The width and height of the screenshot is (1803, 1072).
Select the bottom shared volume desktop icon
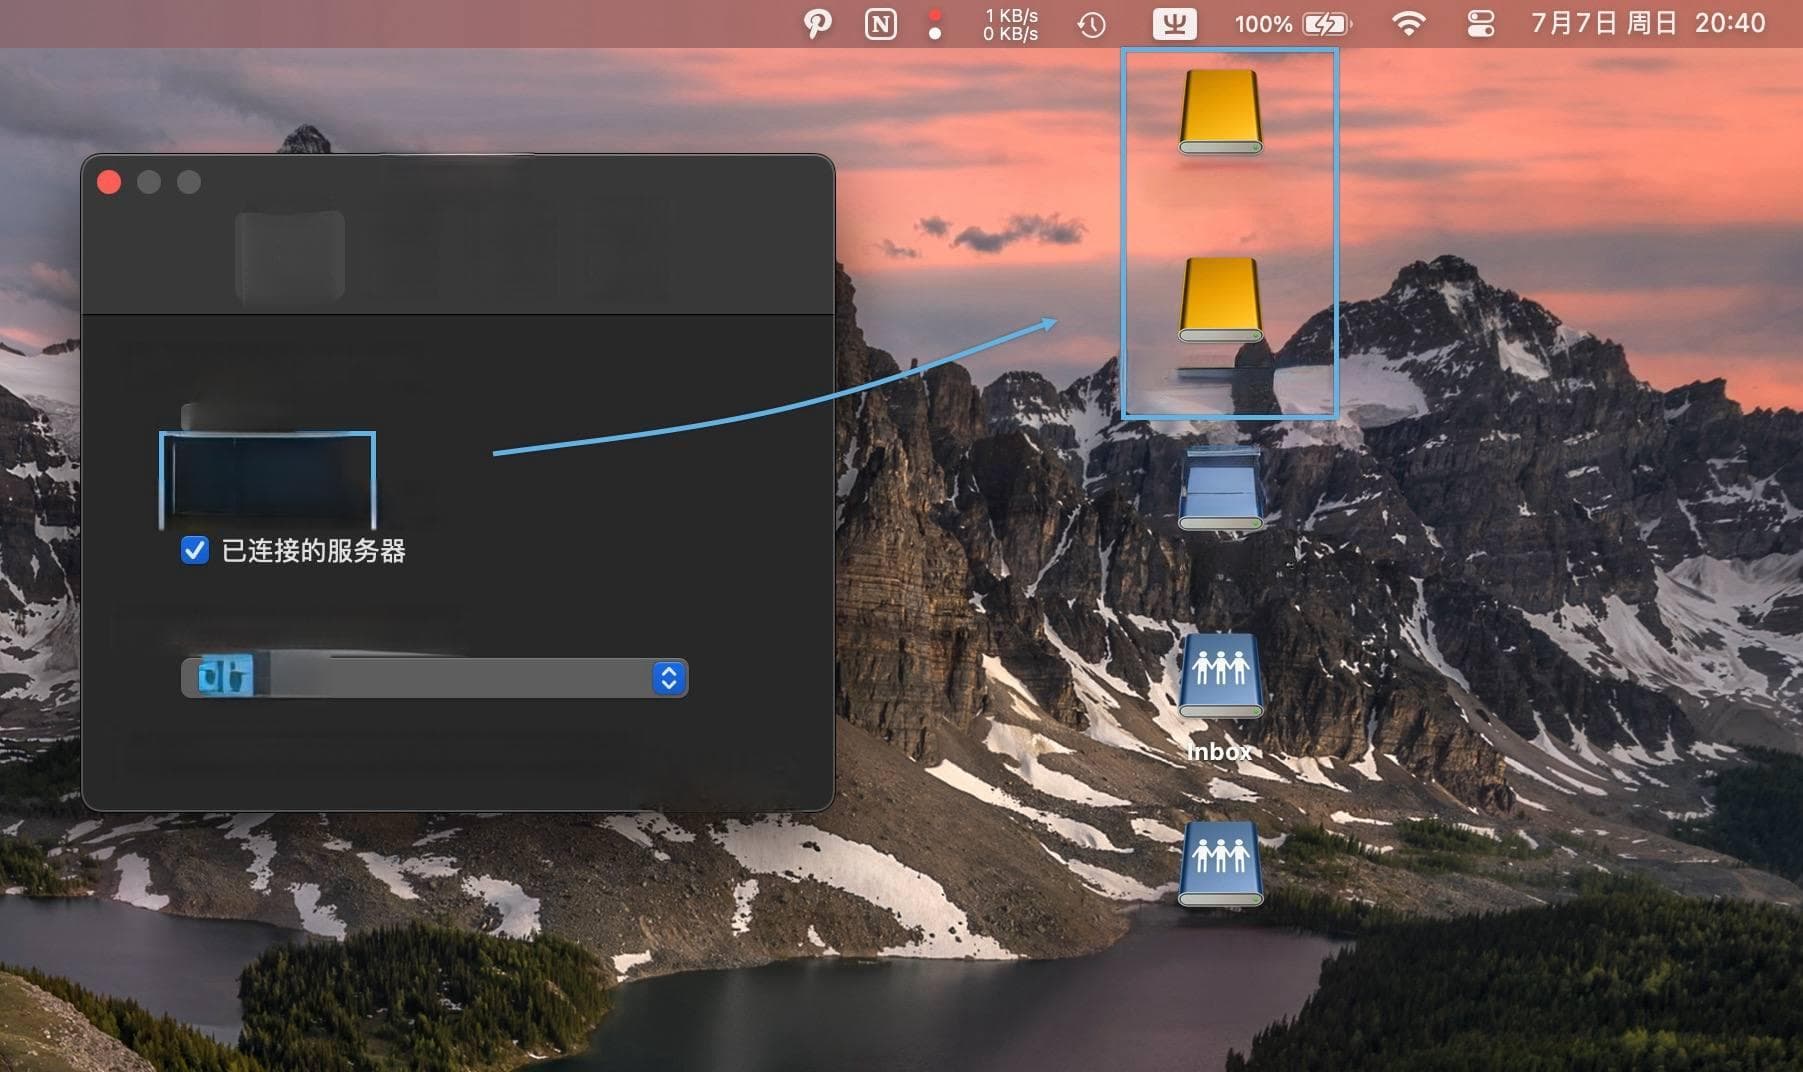1220,864
